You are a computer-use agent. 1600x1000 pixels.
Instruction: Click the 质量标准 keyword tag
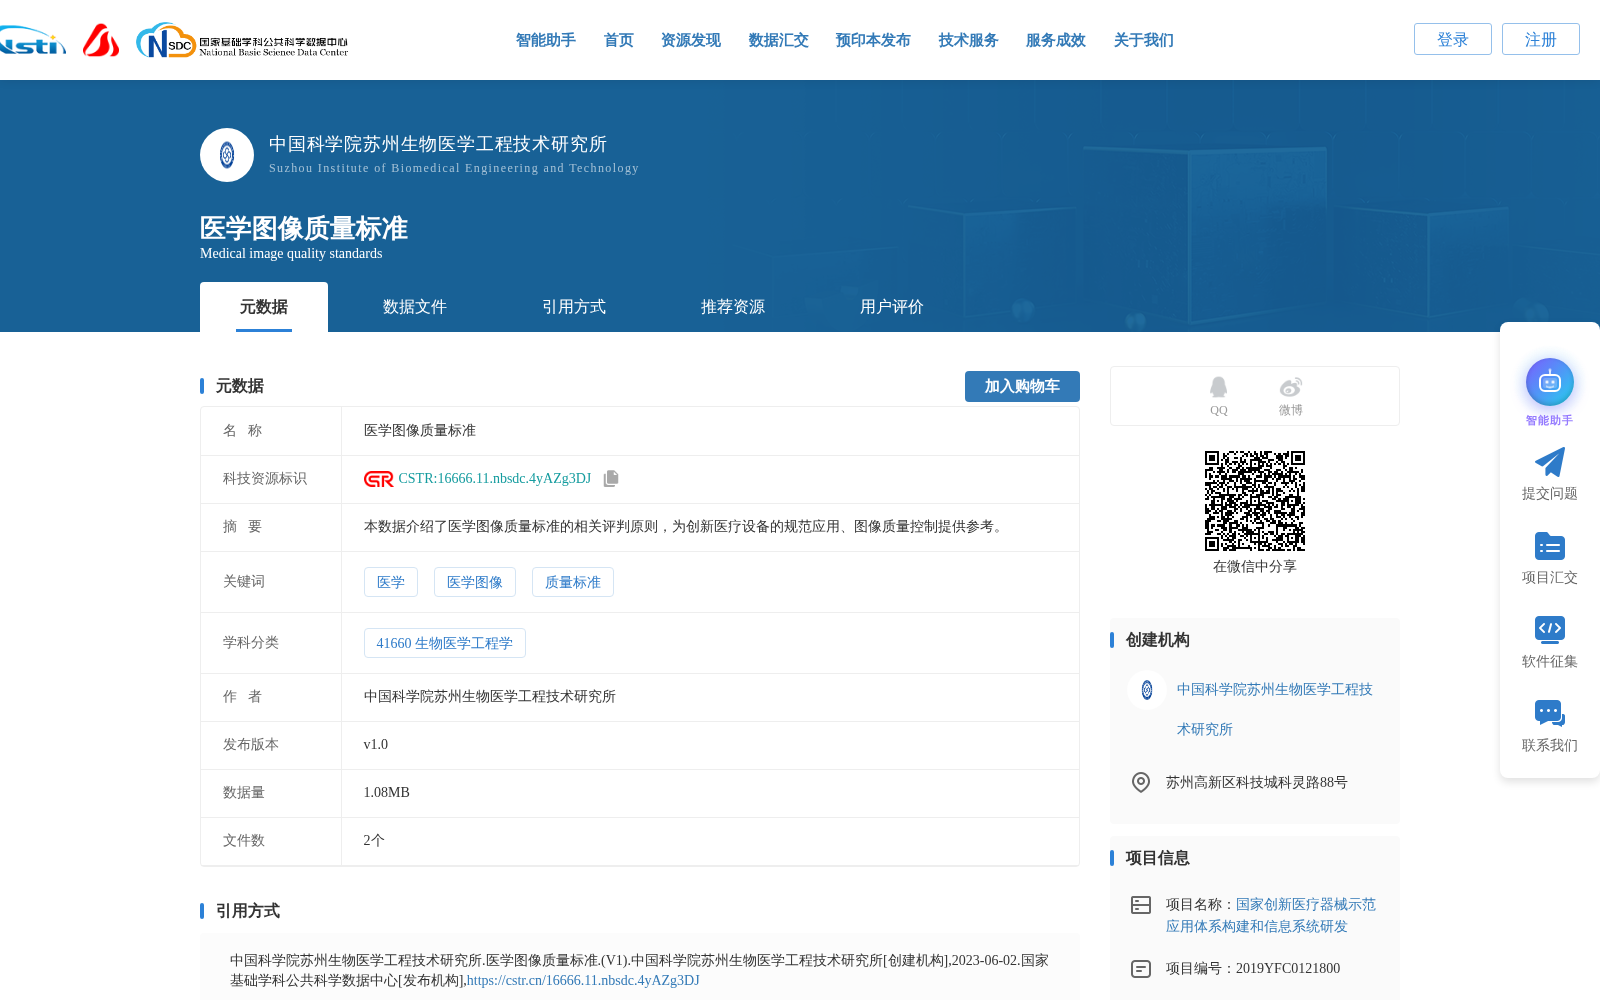coord(573,582)
